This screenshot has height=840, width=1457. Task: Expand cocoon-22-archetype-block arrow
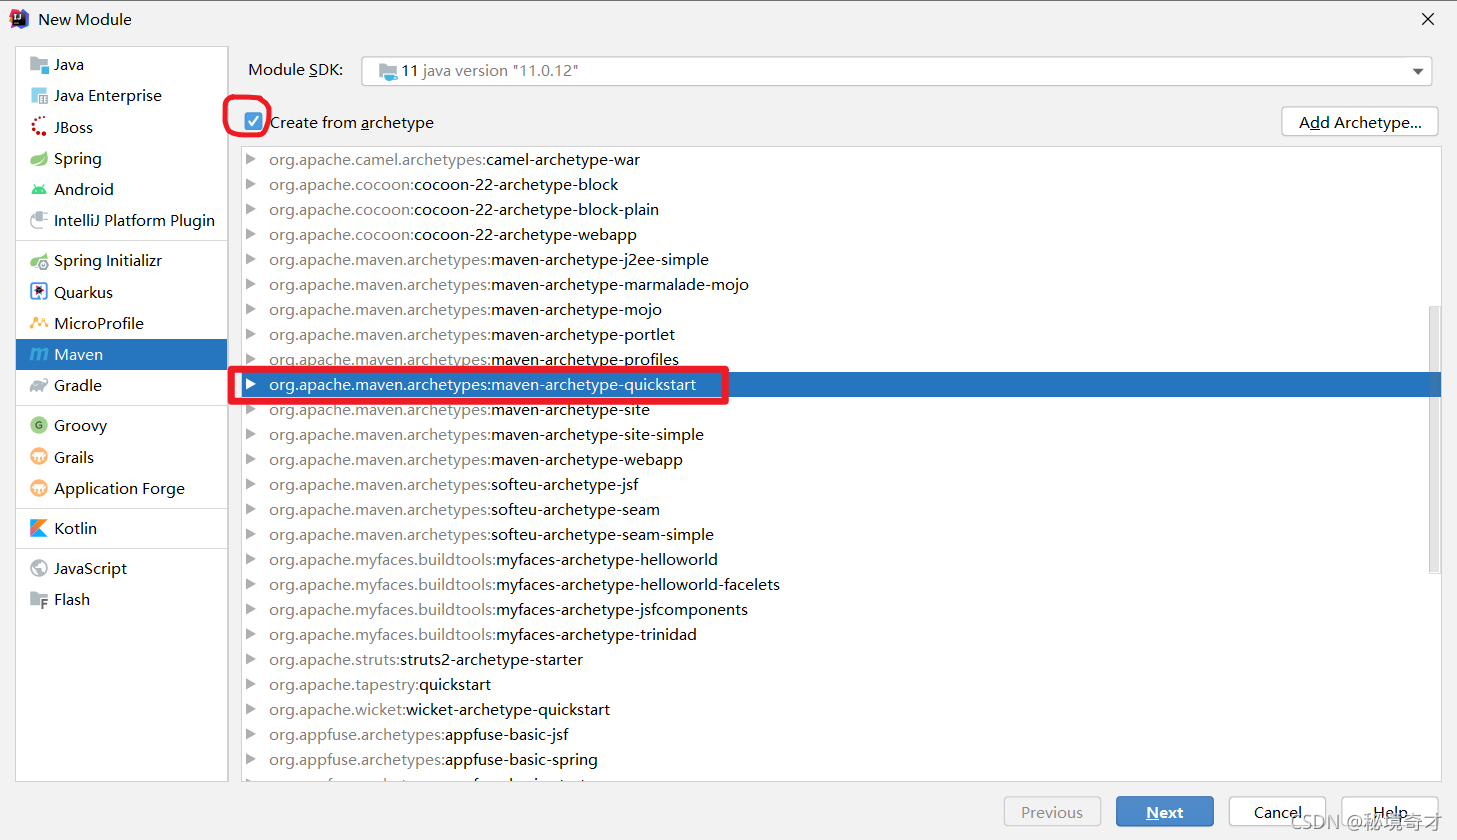pyautogui.click(x=251, y=184)
